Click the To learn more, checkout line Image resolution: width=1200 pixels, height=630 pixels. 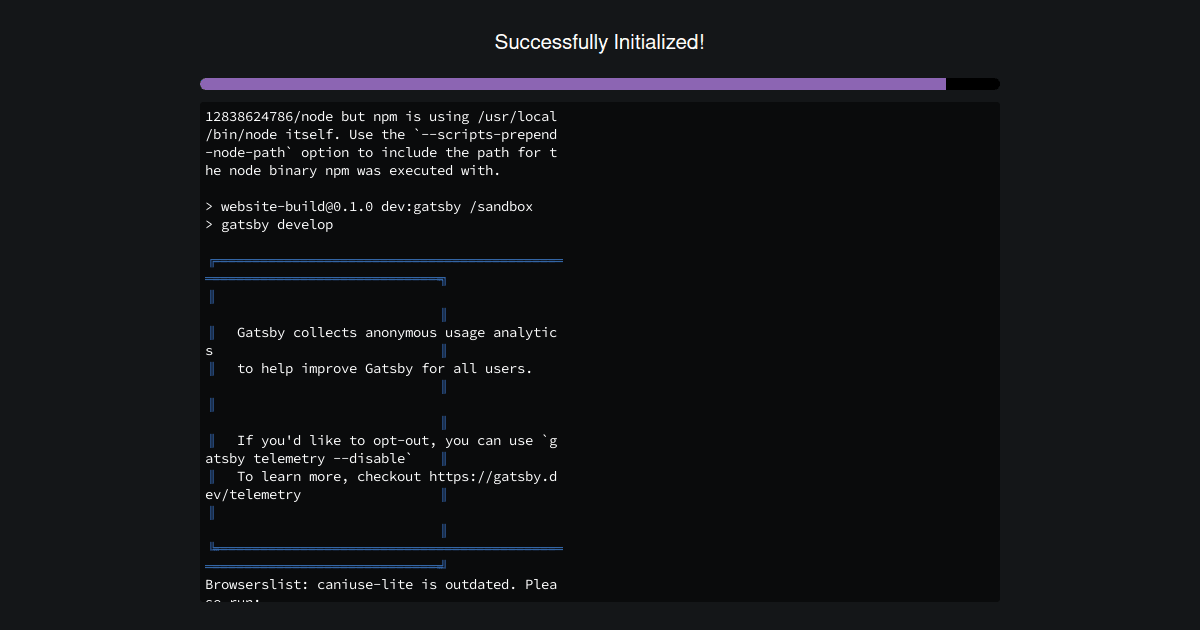click(x=380, y=476)
